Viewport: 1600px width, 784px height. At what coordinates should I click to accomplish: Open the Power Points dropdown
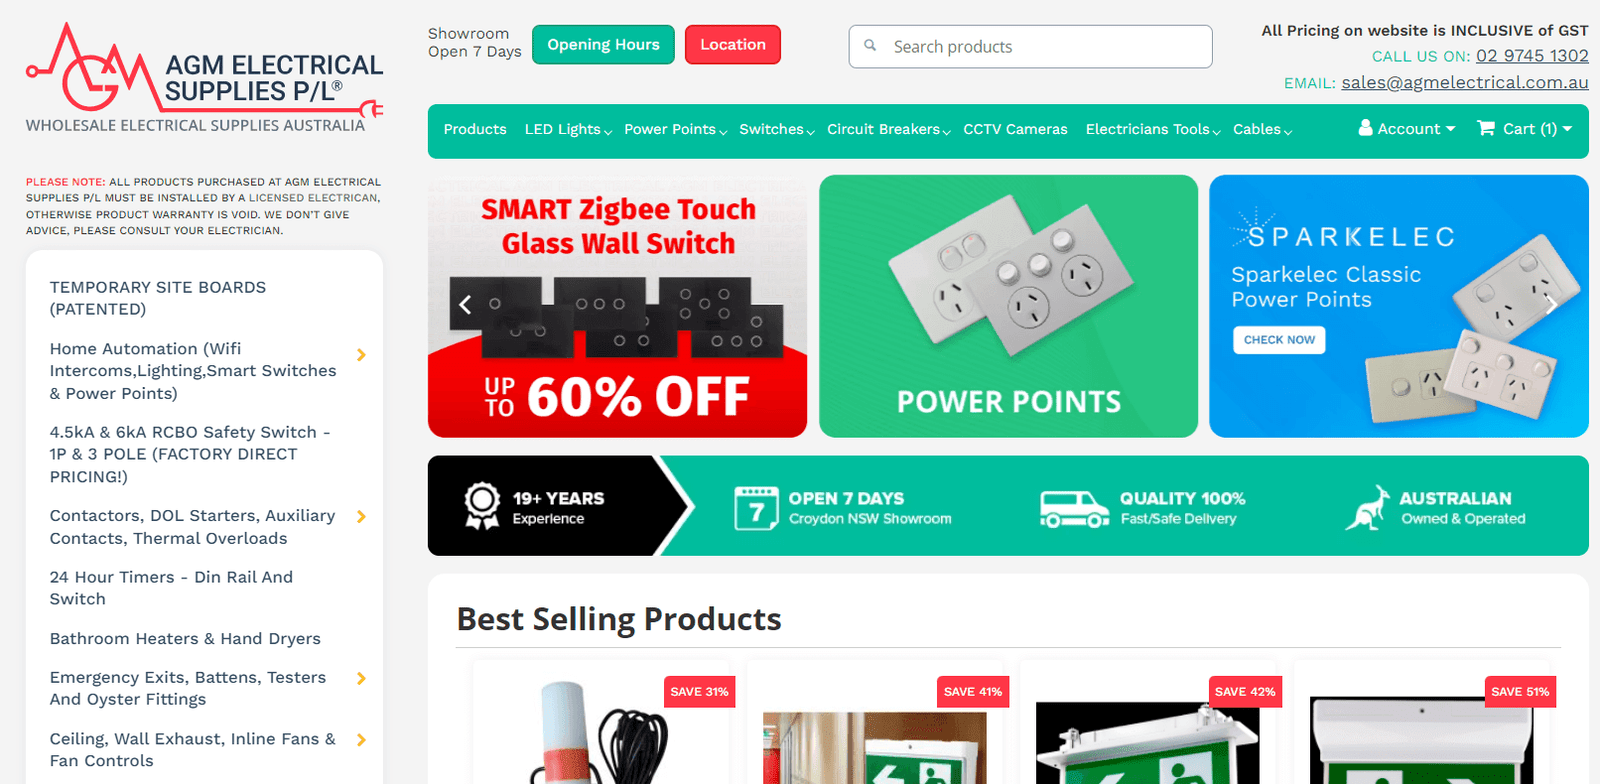pyautogui.click(x=675, y=129)
